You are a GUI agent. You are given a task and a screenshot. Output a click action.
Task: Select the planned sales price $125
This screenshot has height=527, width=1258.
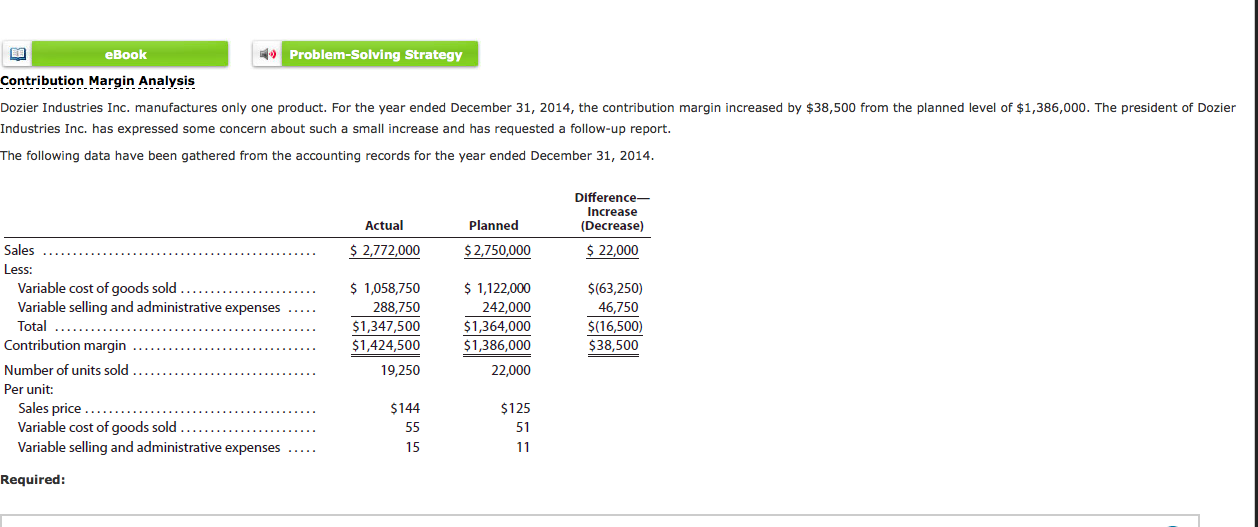pyautogui.click(x=515, y=408)
